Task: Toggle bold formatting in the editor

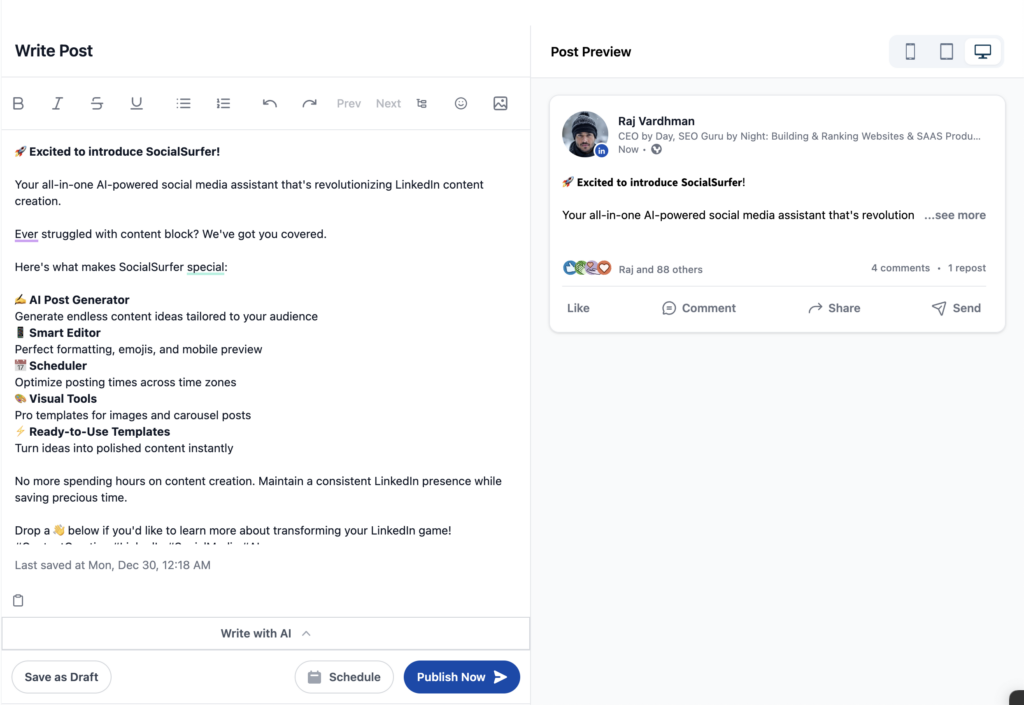Action: pyautogui.click(x=18, y=103)
